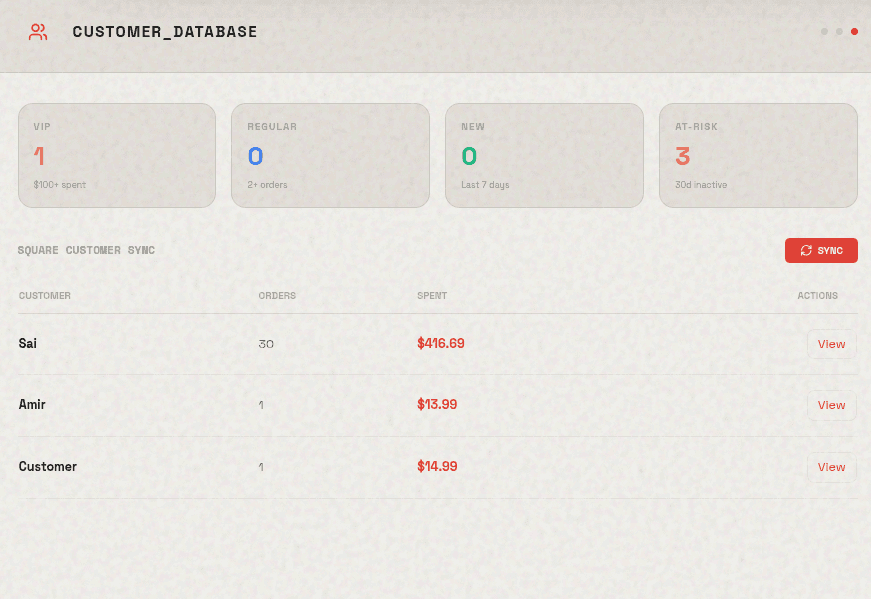The width and height of the screenshot is (871, 599).
Task: Select the Regular customers stat card
Action: [x=330, y=155]
